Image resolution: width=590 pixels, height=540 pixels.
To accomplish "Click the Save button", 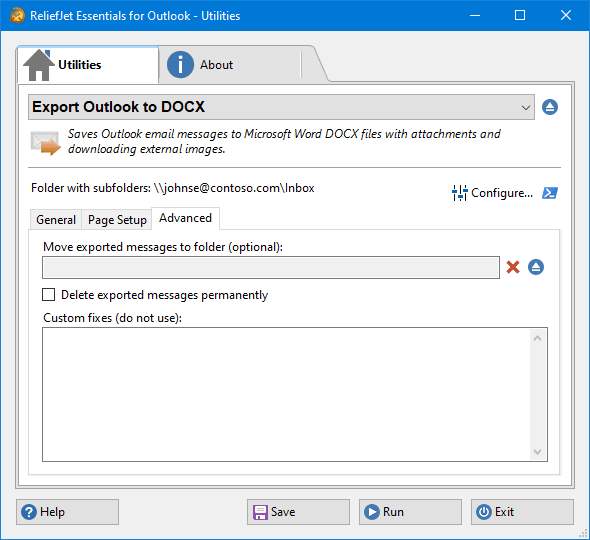I will (x=298, y=512).
